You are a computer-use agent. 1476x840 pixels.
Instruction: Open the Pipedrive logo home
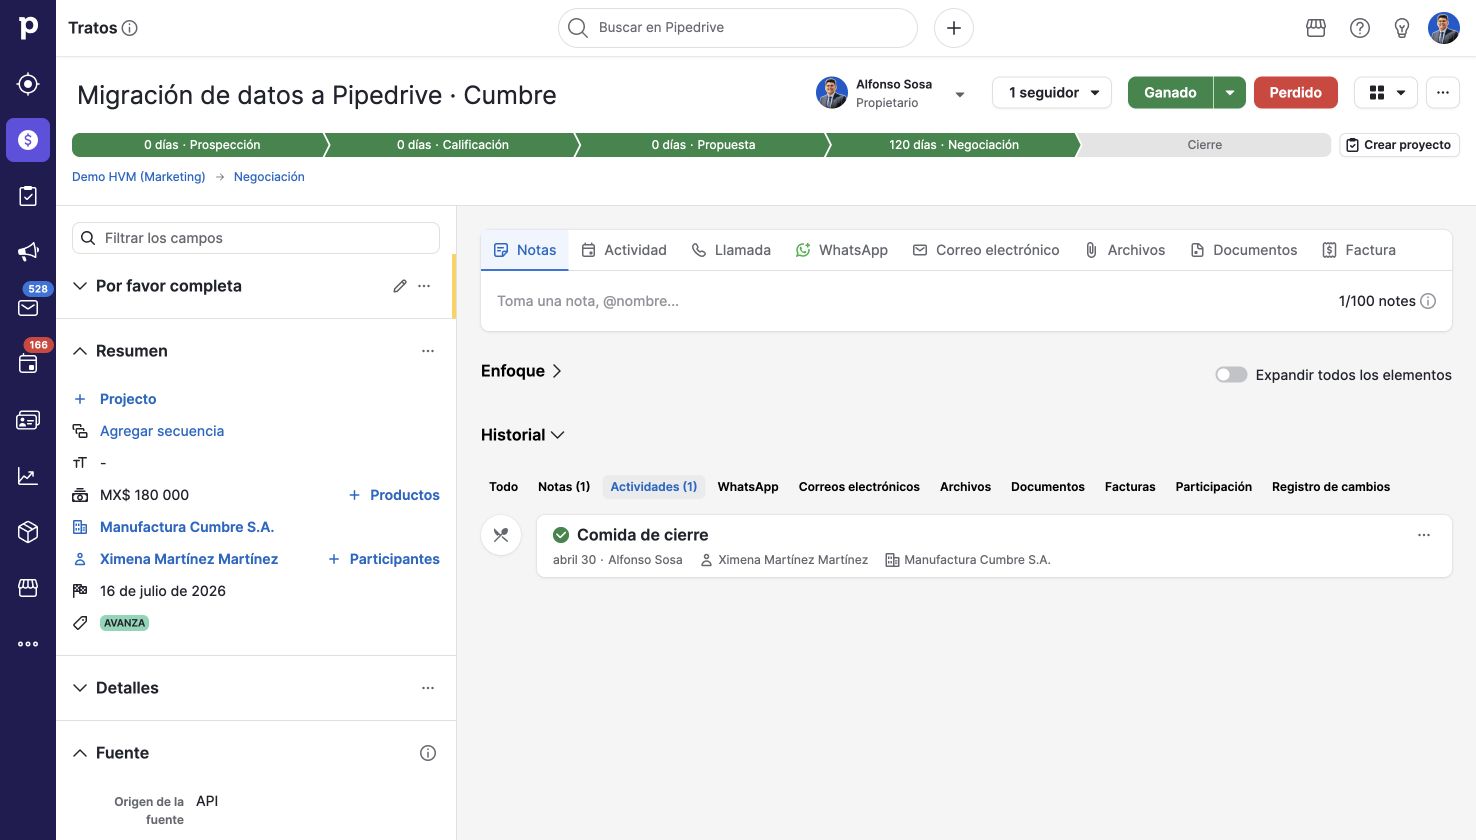pyautogui.click(x=28, y=28)
